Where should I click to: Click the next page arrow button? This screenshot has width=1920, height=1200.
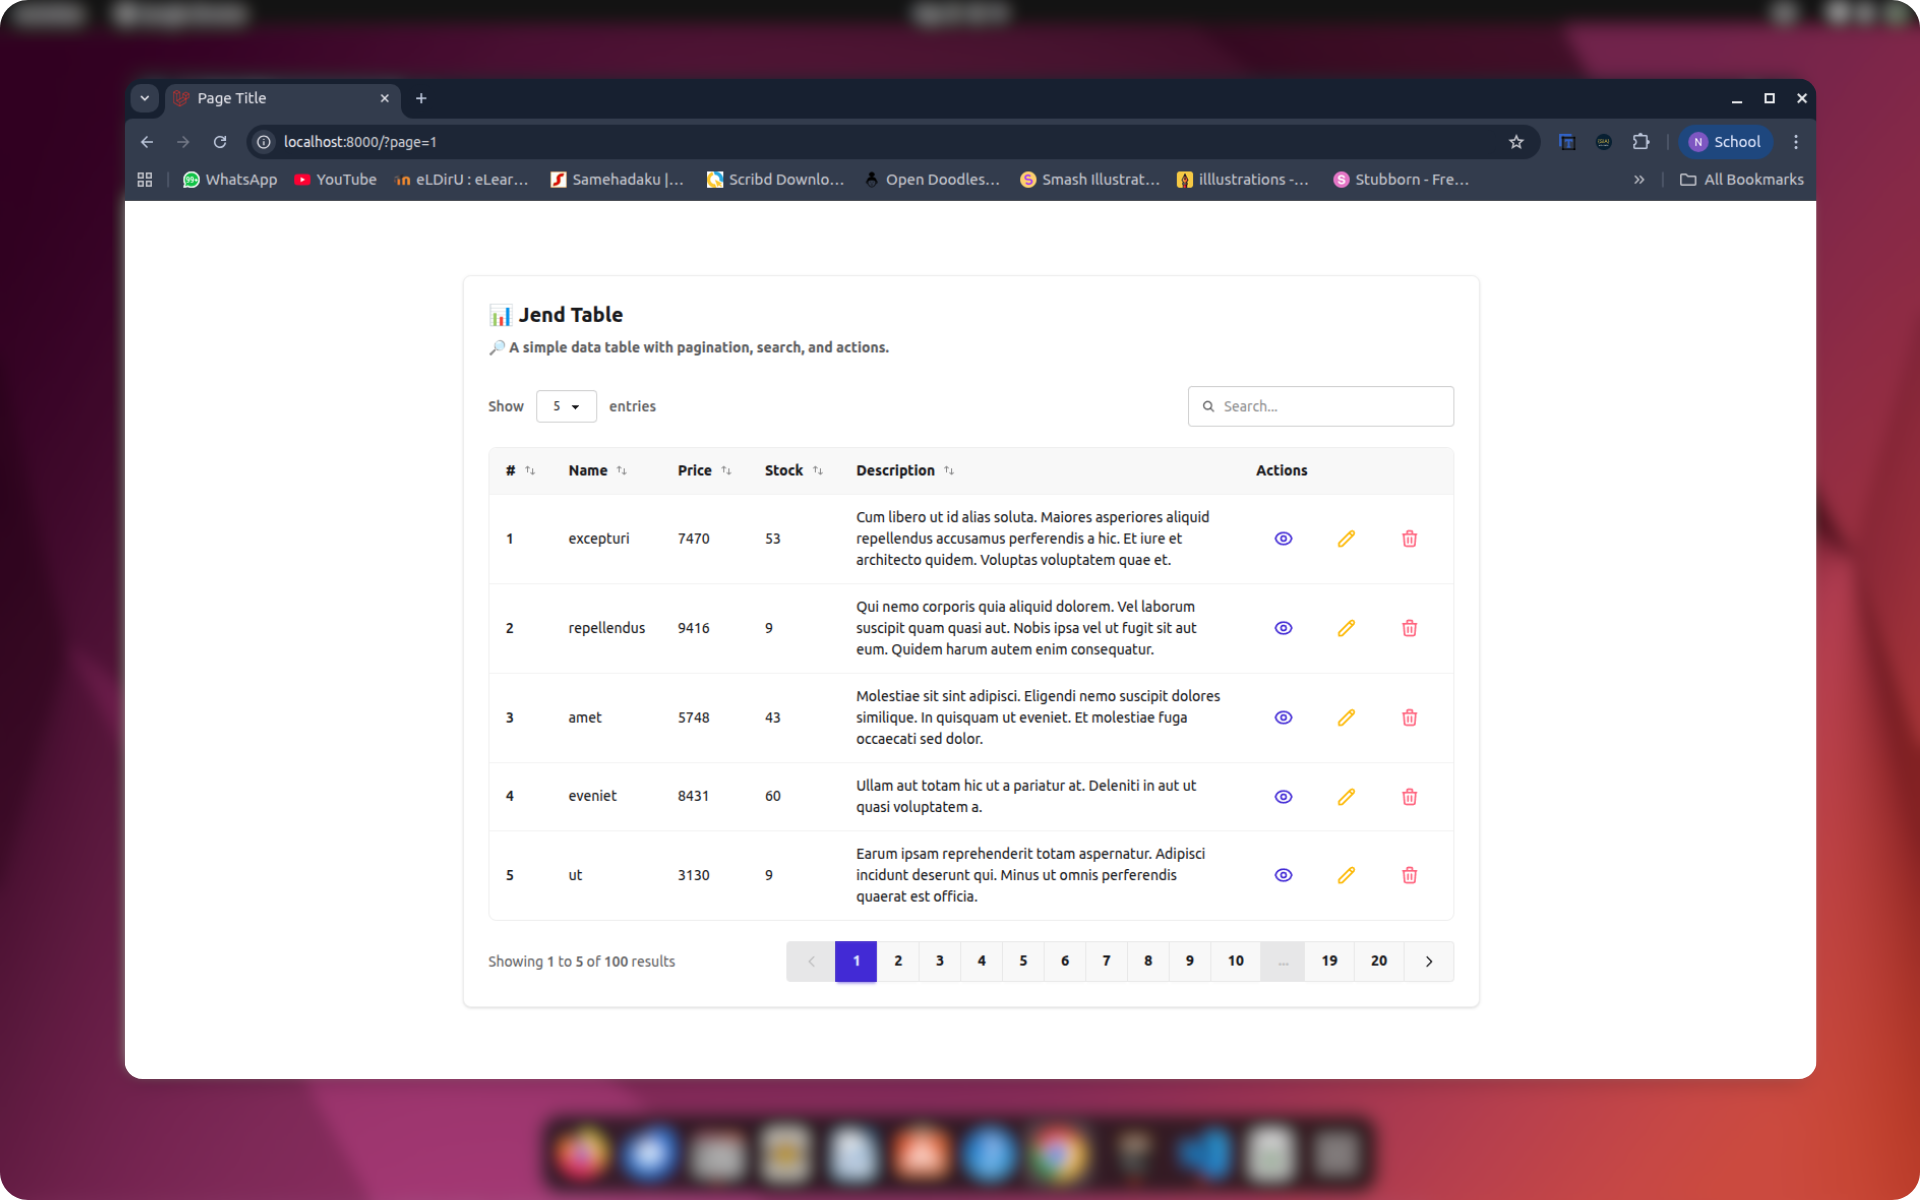[x=1428, y=961]
